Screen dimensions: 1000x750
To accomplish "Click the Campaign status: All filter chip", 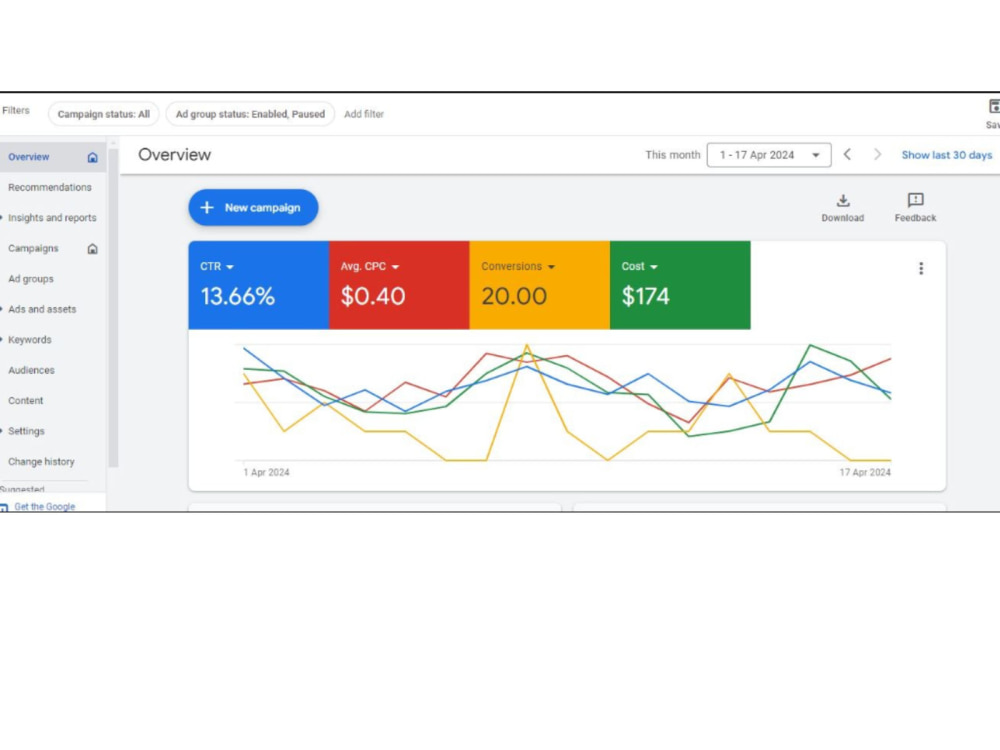I will (x=103, y=114).
